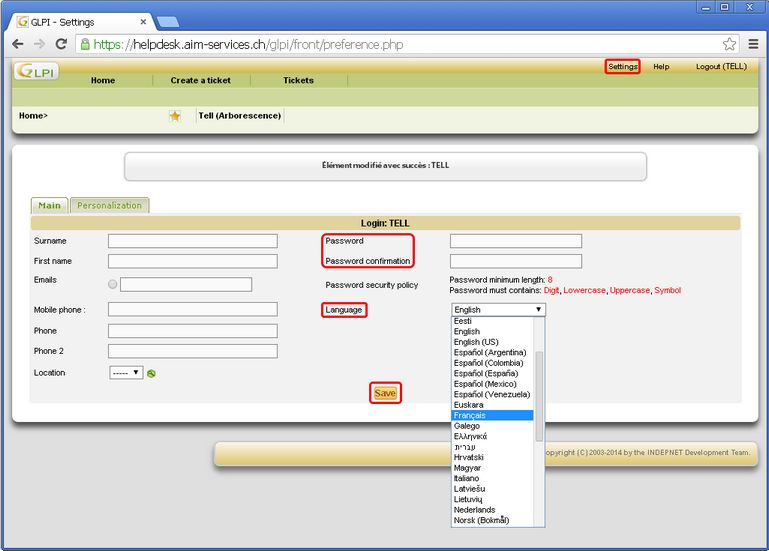Switch to the Personalization tab
The height and width of the screenshot is (551, 769).
click(110, 205)
